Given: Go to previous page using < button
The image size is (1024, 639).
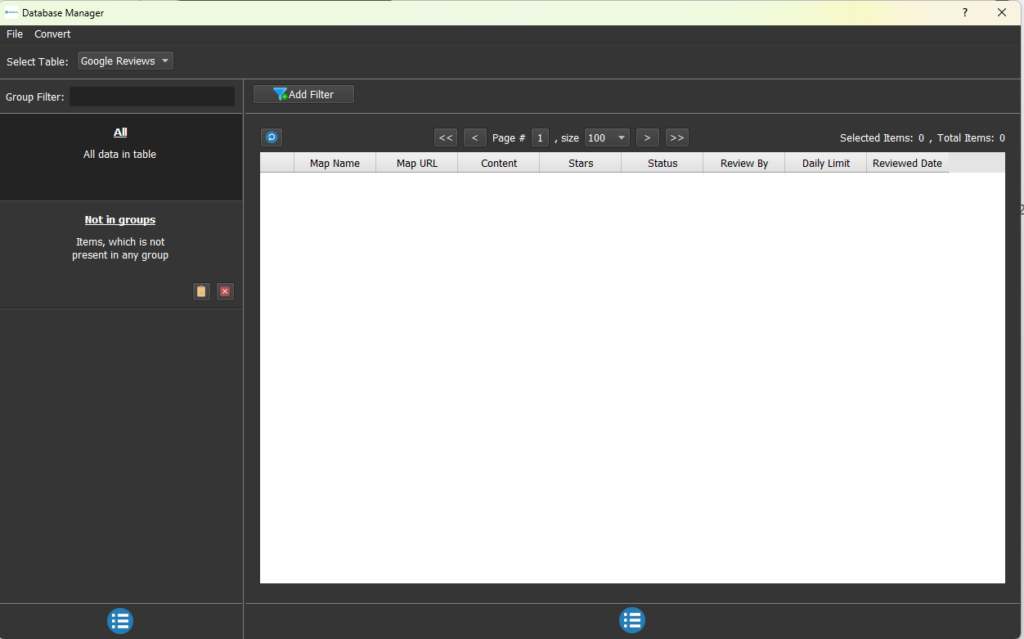Looking at the screenshot, I should [x=475, y=138].
